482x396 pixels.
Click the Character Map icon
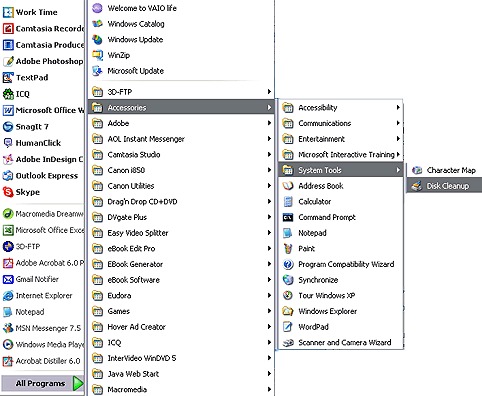(417, 170)
